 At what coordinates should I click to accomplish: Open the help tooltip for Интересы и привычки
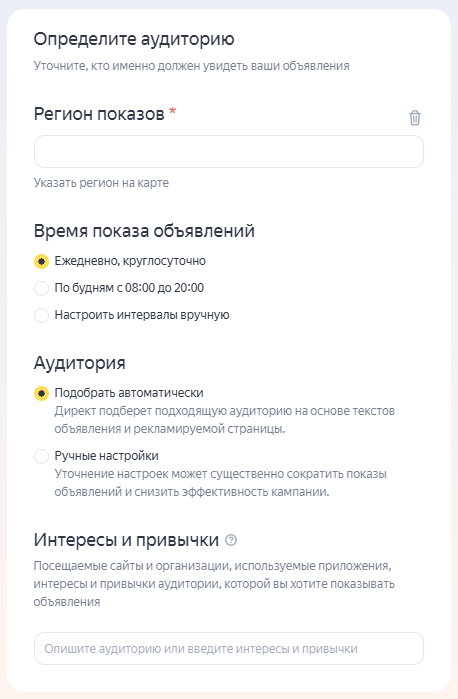tap(231, 540)
